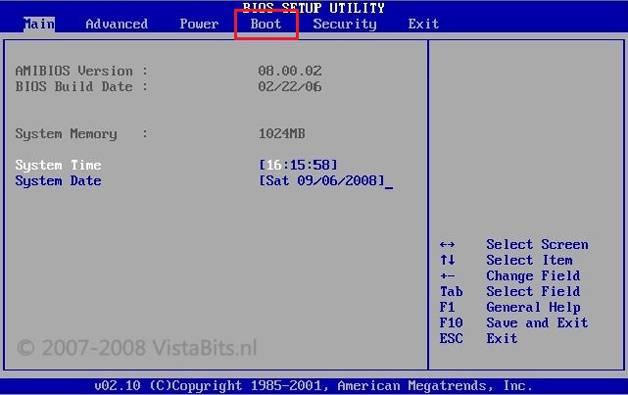Open the Boot tab
Screen dimensions: 628x395
tap(266, 24)
